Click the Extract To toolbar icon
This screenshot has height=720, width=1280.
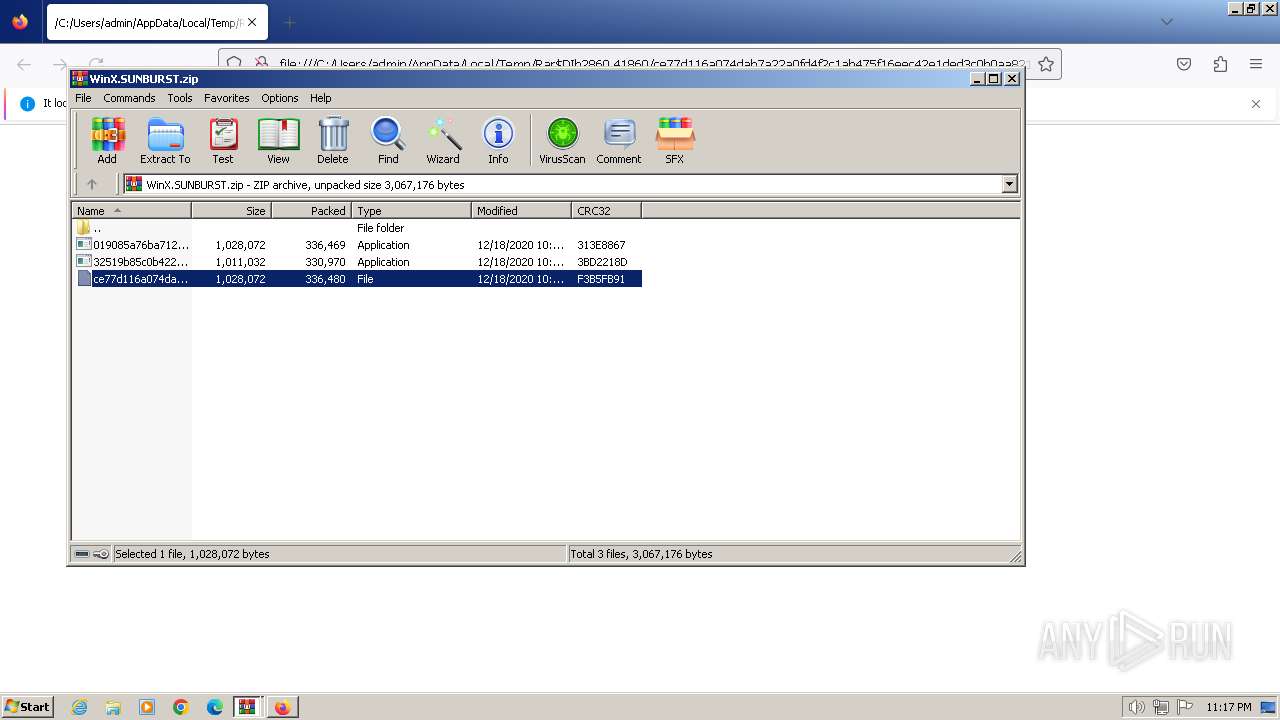[x=165, y=140]
